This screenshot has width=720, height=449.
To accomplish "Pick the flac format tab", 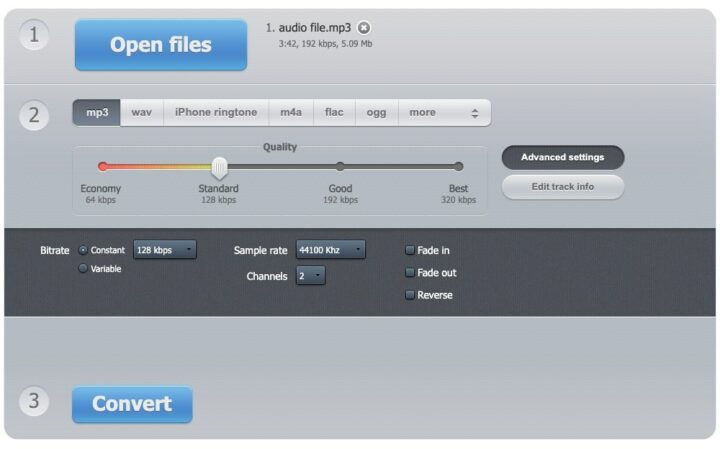I will [334, 113].
